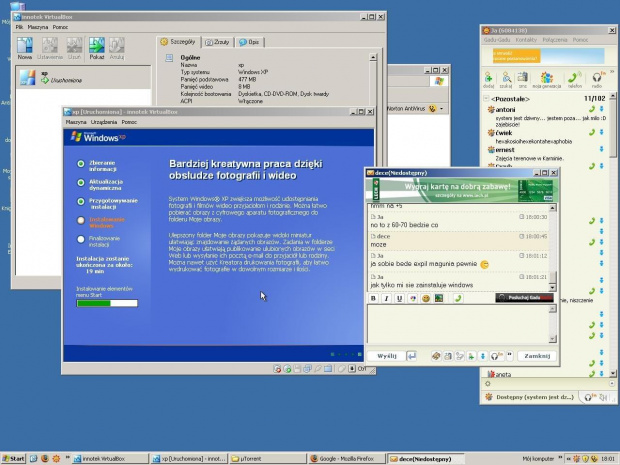Click the clock in the system tray
The height and width of the screenshot is (465, 620).
tap(608, 459)
